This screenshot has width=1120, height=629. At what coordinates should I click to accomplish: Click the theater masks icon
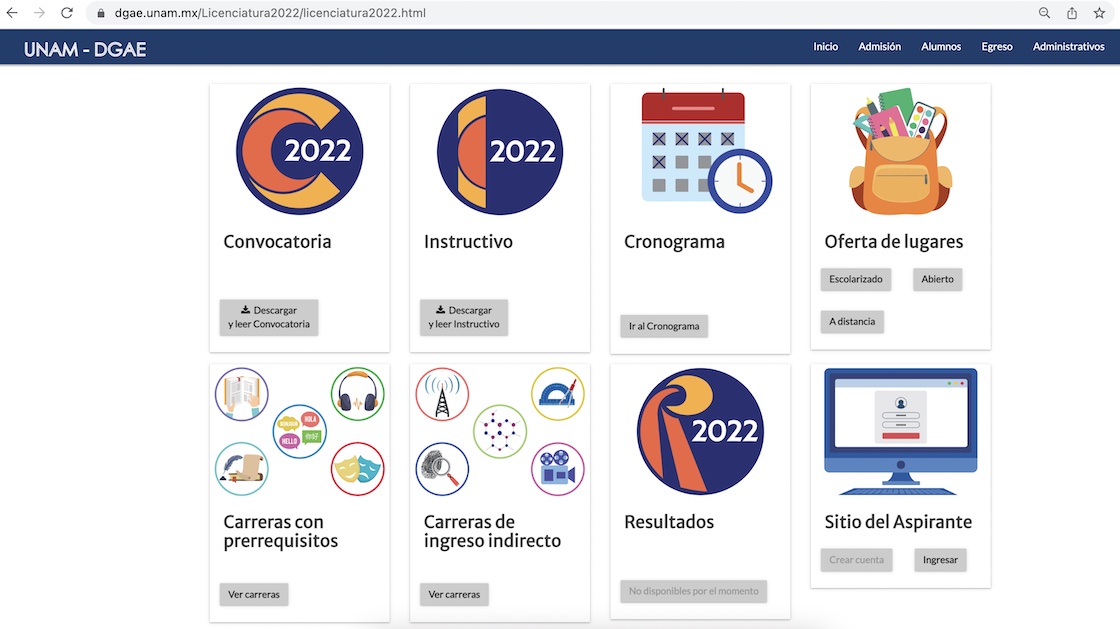click(x=357, y=468)
